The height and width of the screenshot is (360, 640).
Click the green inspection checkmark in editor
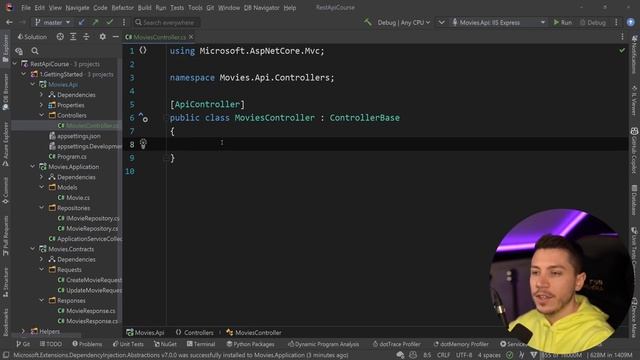622,51
